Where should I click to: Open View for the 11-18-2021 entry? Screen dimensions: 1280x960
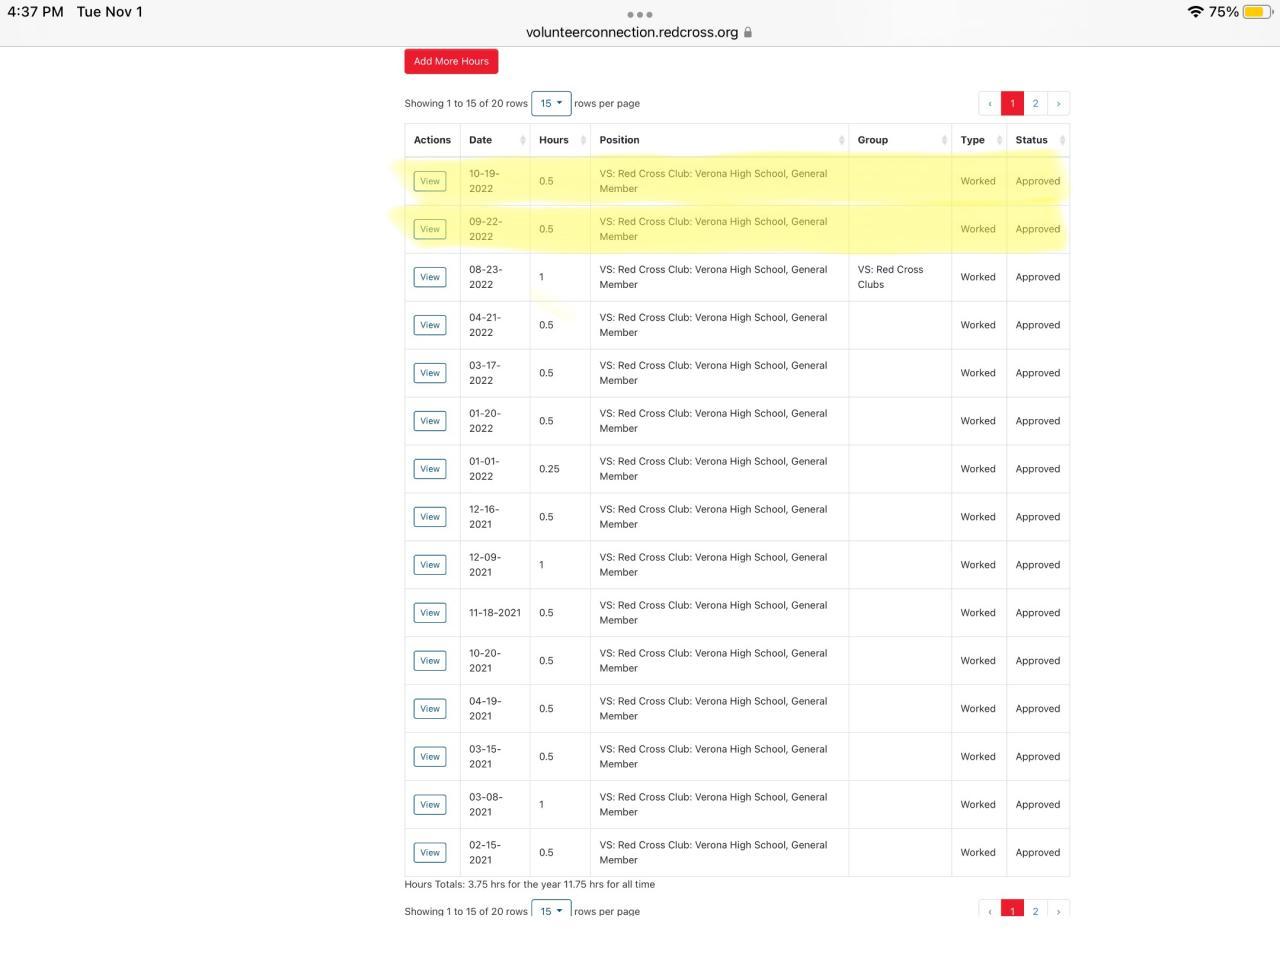(x=430, y=613)
